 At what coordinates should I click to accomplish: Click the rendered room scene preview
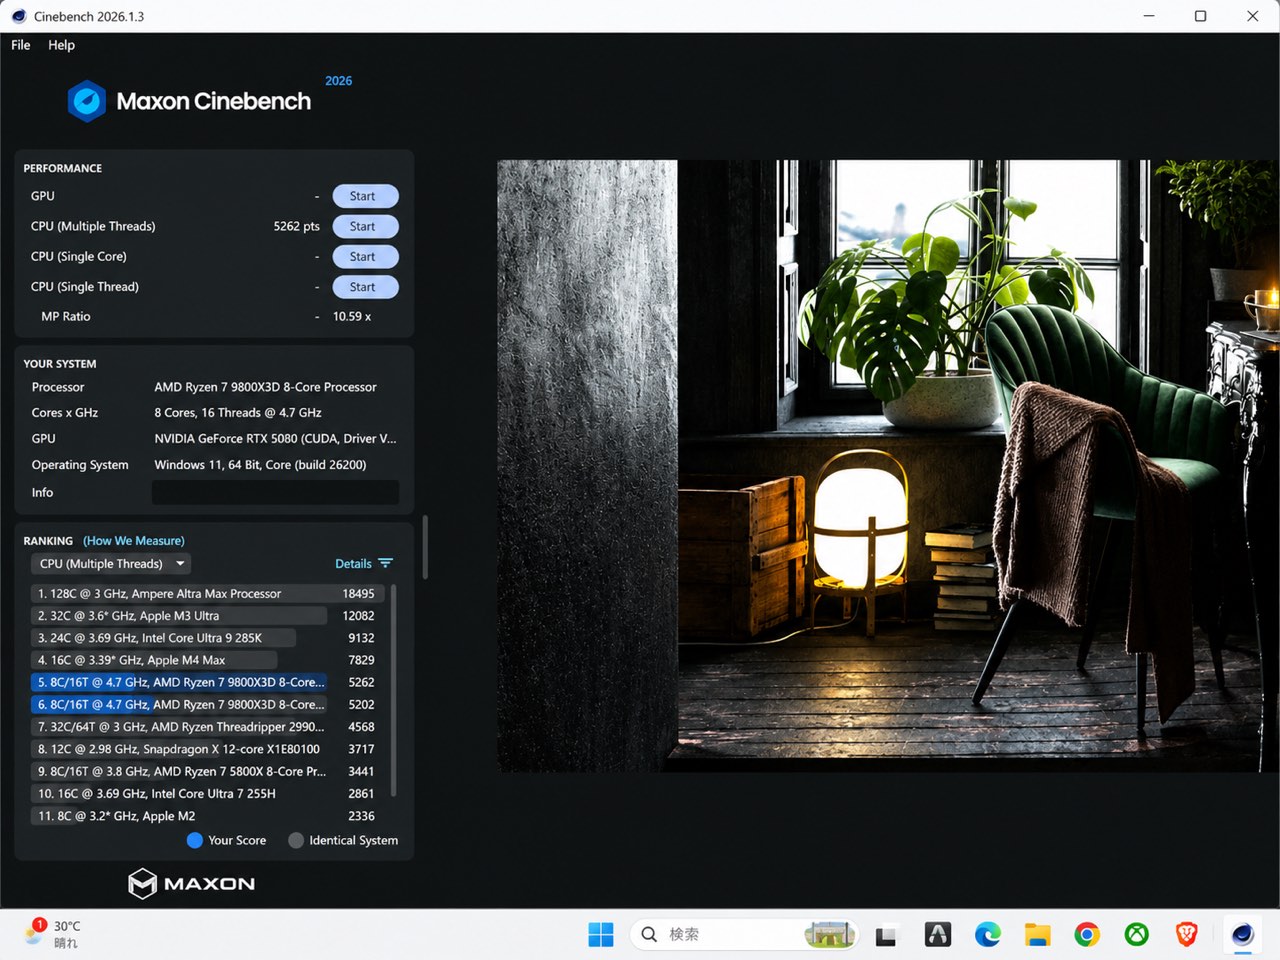(888, 466)
